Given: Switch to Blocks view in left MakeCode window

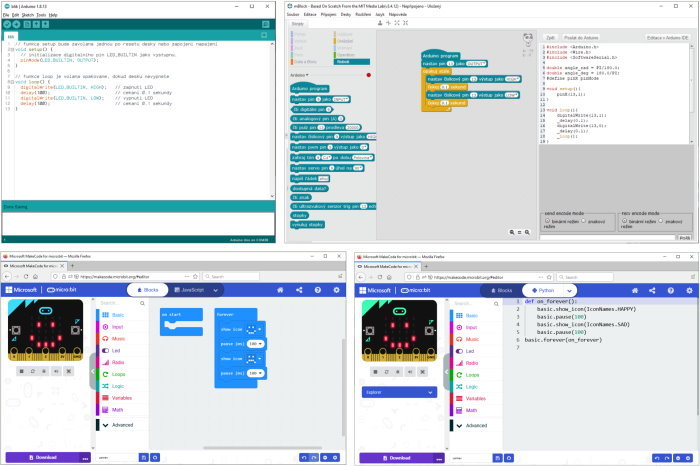Looking at the screenshot, I should [x=148, y=290].
